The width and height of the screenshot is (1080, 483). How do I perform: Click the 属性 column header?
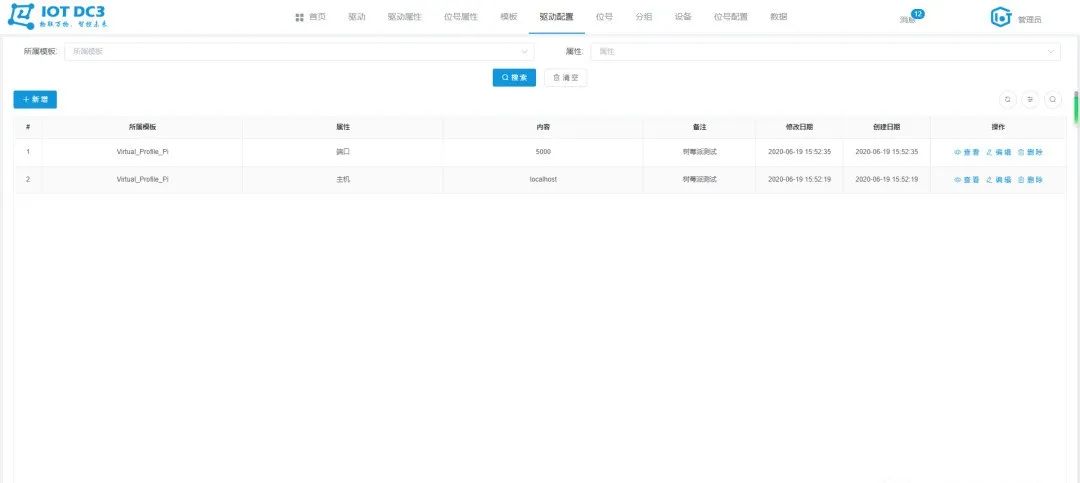[x=342, y=127]
